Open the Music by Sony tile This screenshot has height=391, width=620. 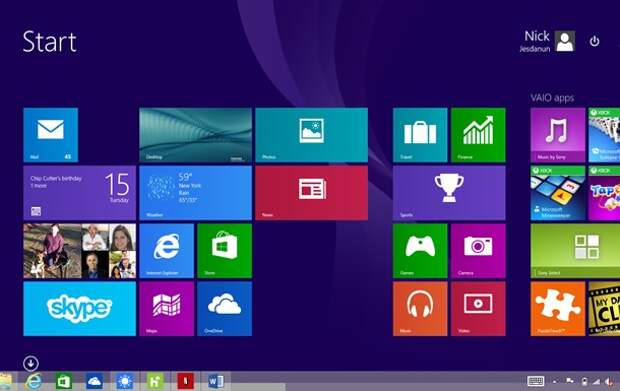(558, 135)
